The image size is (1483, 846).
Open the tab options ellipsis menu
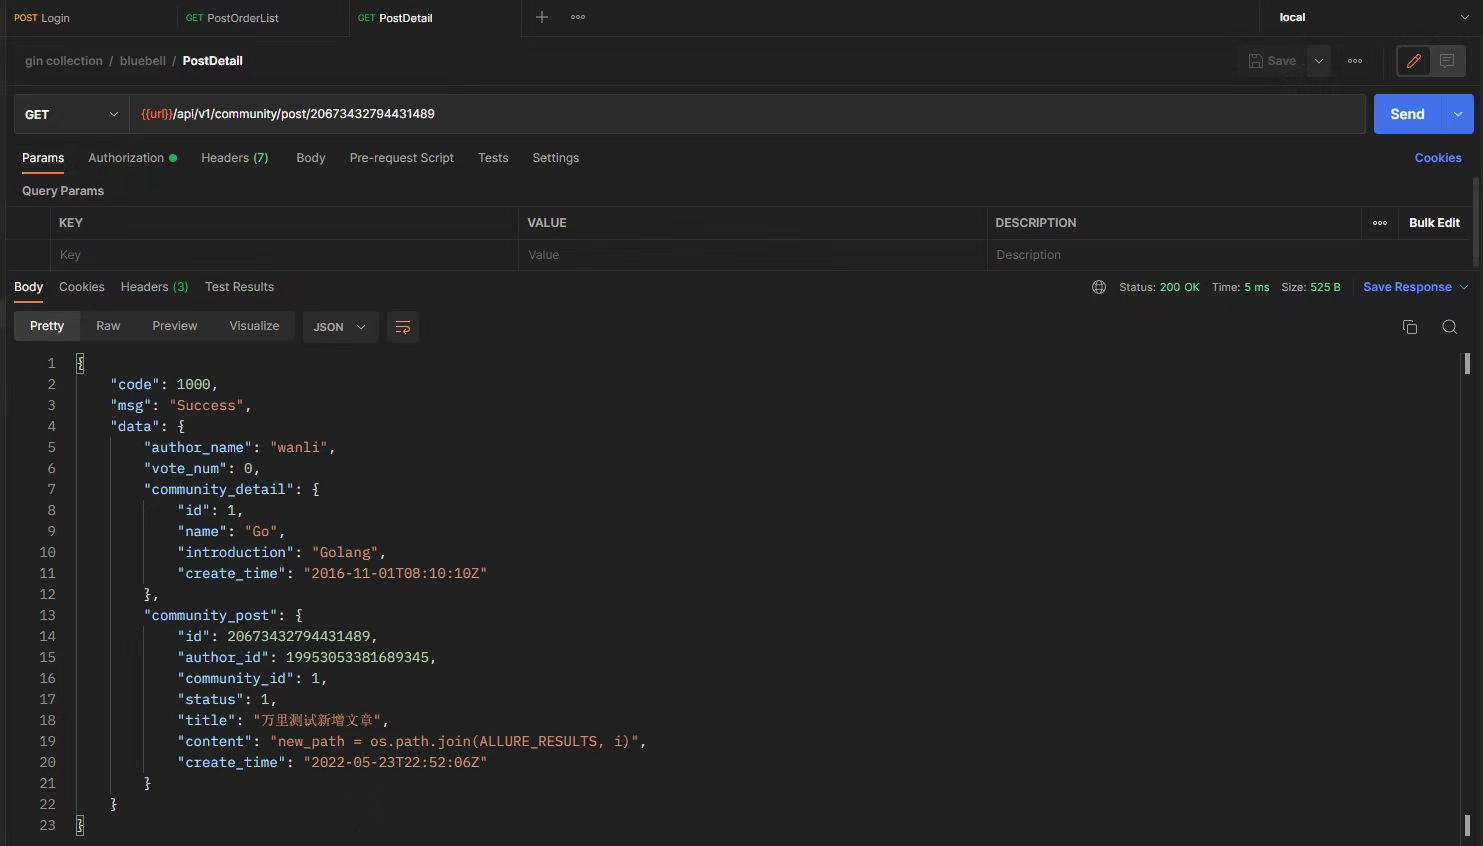tap(578, 17)
